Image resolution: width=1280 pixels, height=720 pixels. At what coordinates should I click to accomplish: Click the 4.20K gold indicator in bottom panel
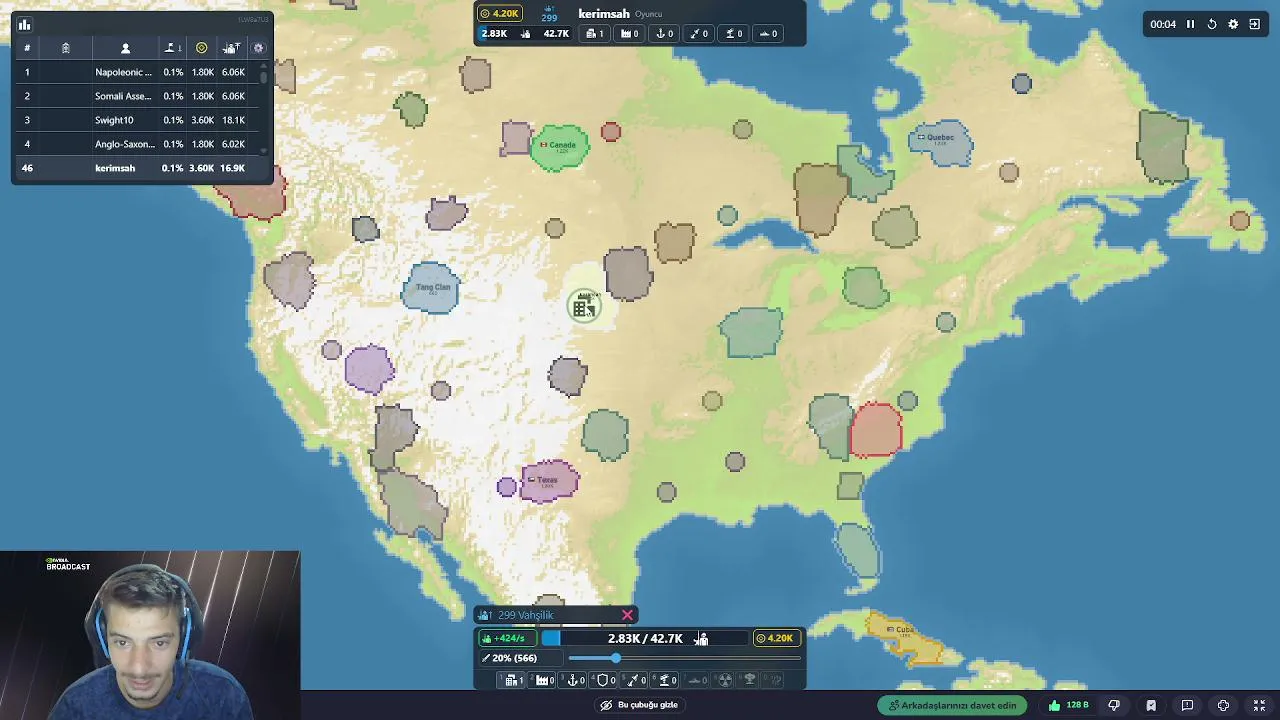tap(775, 638)
